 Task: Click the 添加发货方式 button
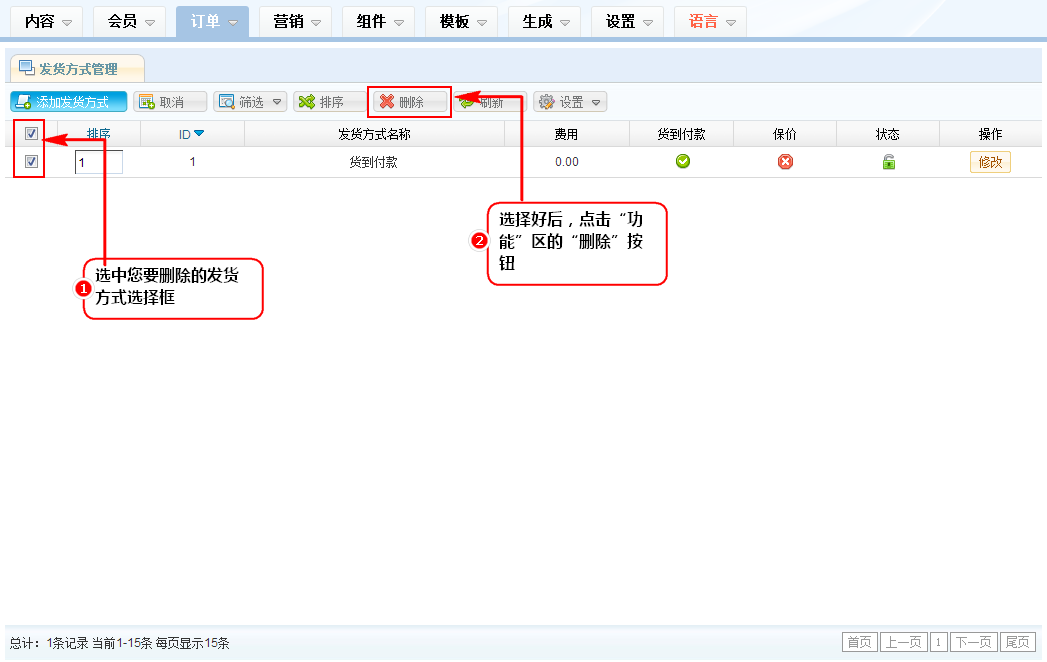coord(69,102)
